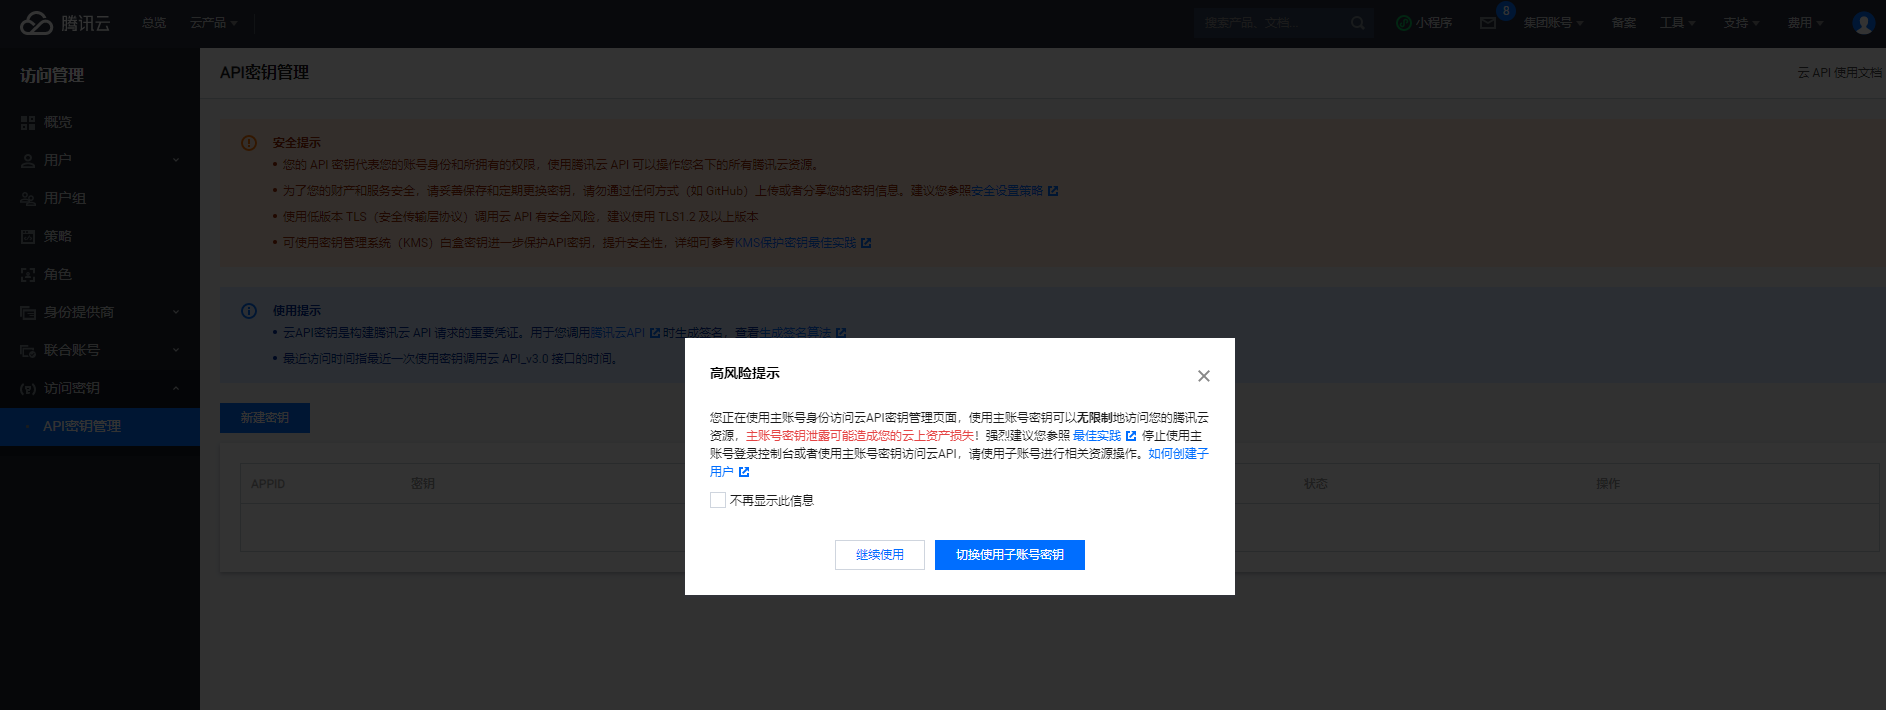Expand the 用户 sidebar section chevron
This screenshot has width=1886, height=710.
pyautogui.click(x=176, y=160)
